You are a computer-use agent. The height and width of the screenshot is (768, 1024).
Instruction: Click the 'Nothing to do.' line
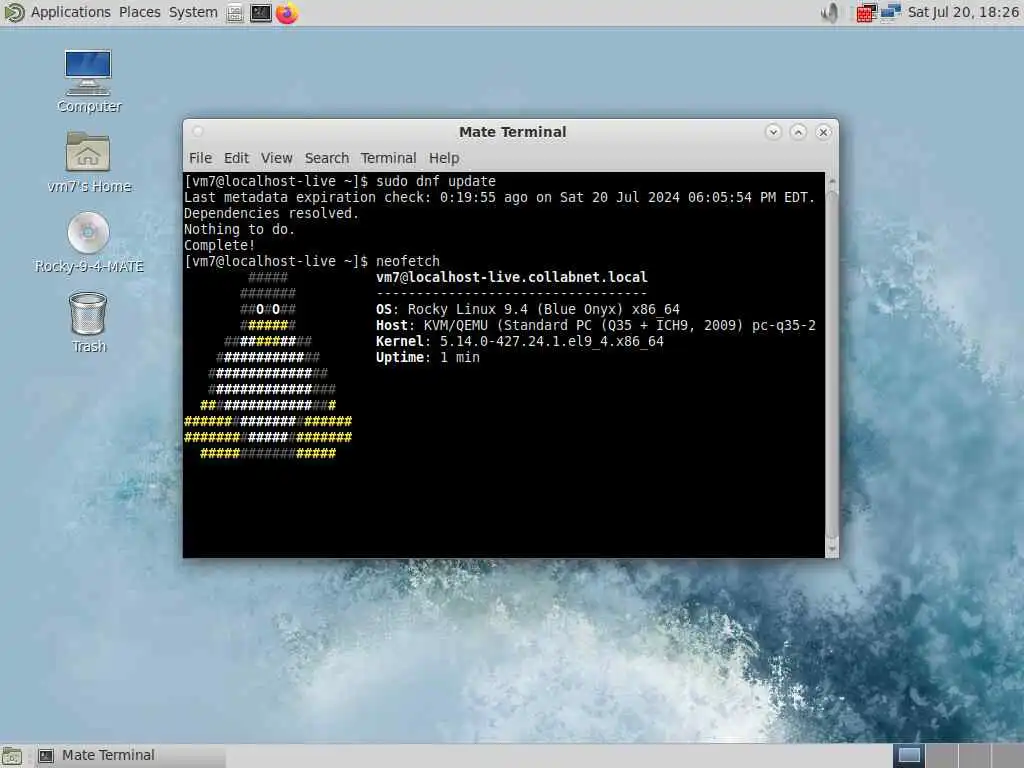coord(239,229)
